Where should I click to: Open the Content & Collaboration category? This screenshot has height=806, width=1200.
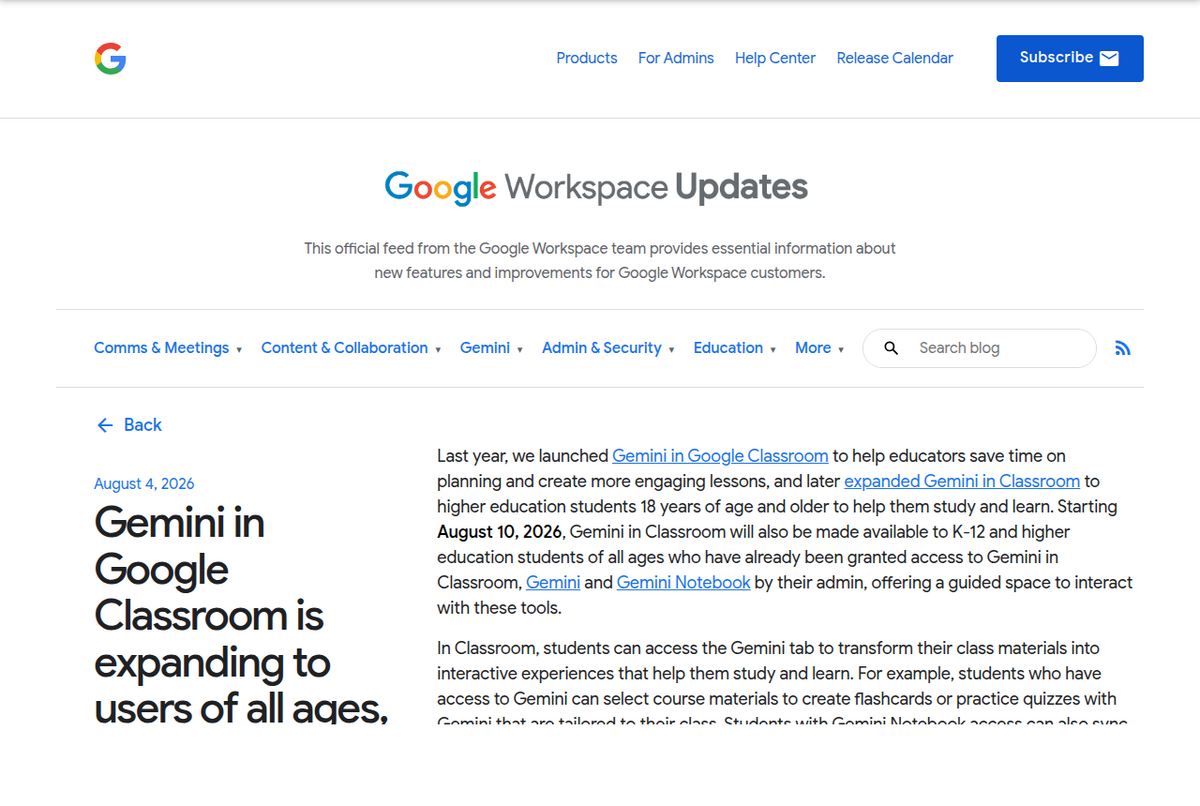point(344,348)
